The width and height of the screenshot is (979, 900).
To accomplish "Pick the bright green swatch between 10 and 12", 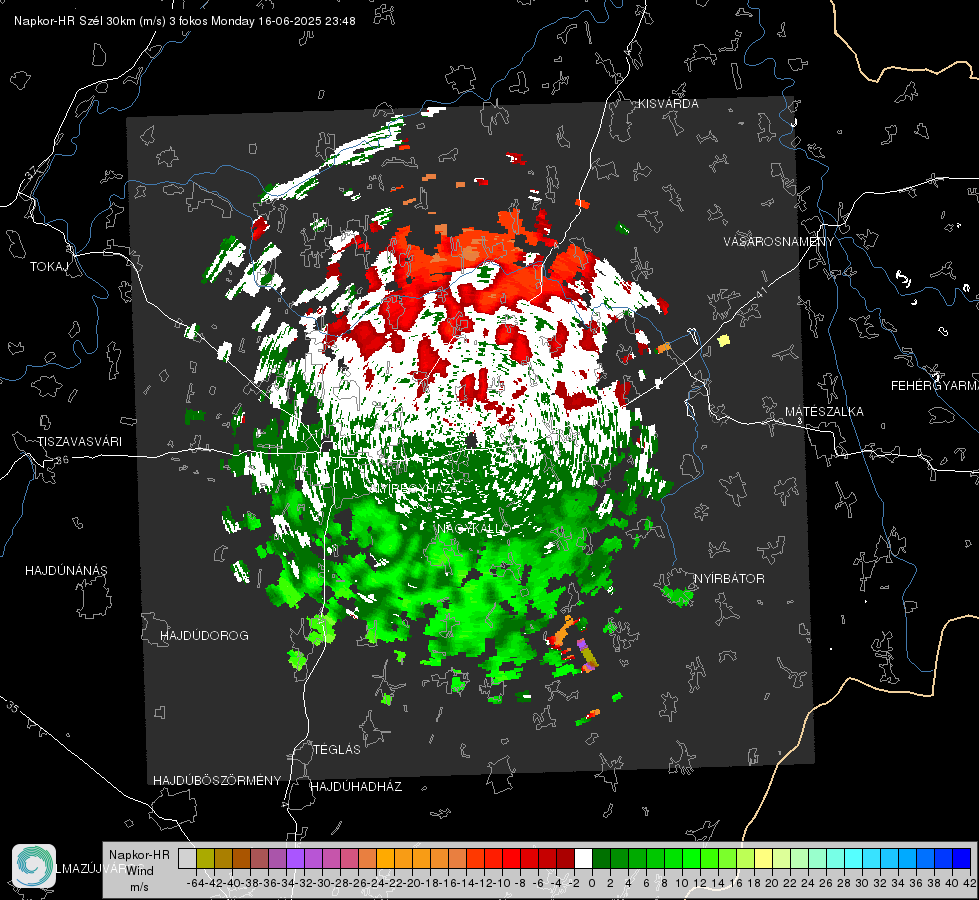I will [x=691, y=858].
